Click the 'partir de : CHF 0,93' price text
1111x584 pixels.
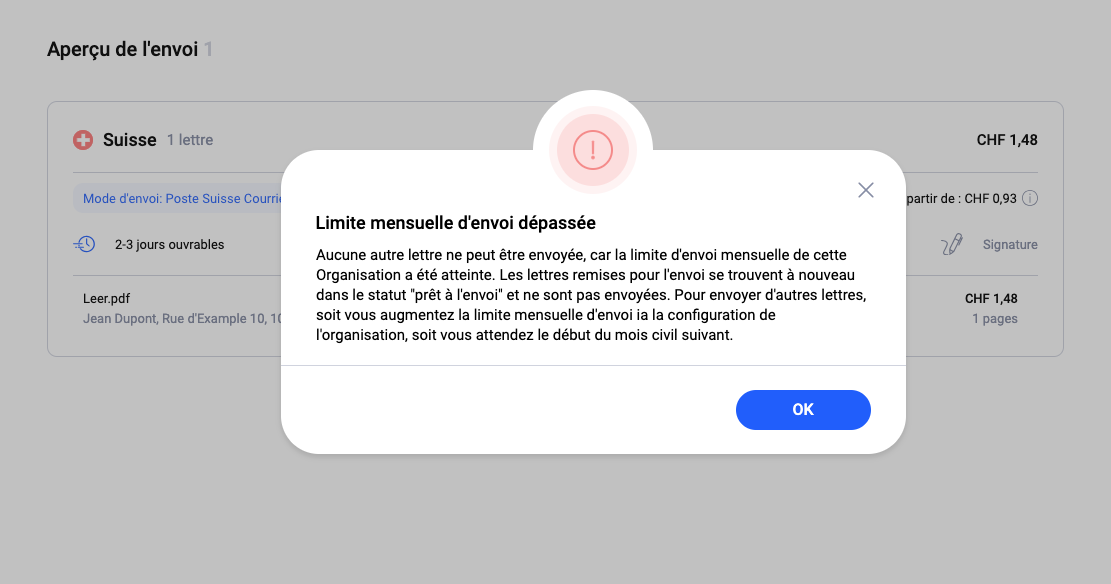tap(960, 198)
